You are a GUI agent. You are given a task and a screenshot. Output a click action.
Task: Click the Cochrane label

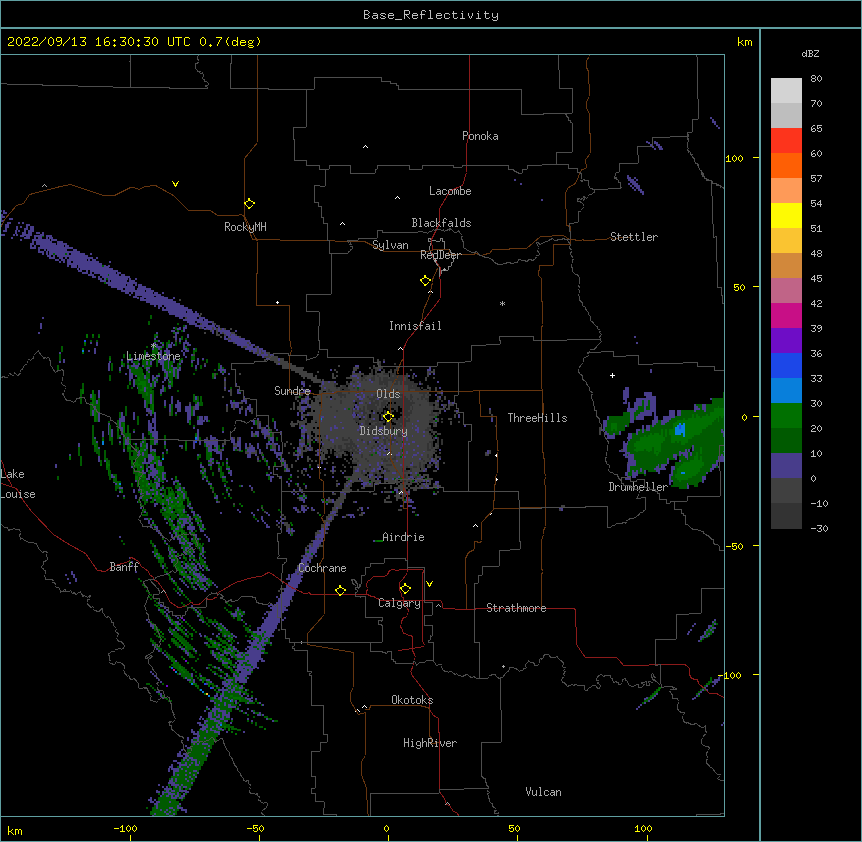pyautogui.click(x=322, y=568)
